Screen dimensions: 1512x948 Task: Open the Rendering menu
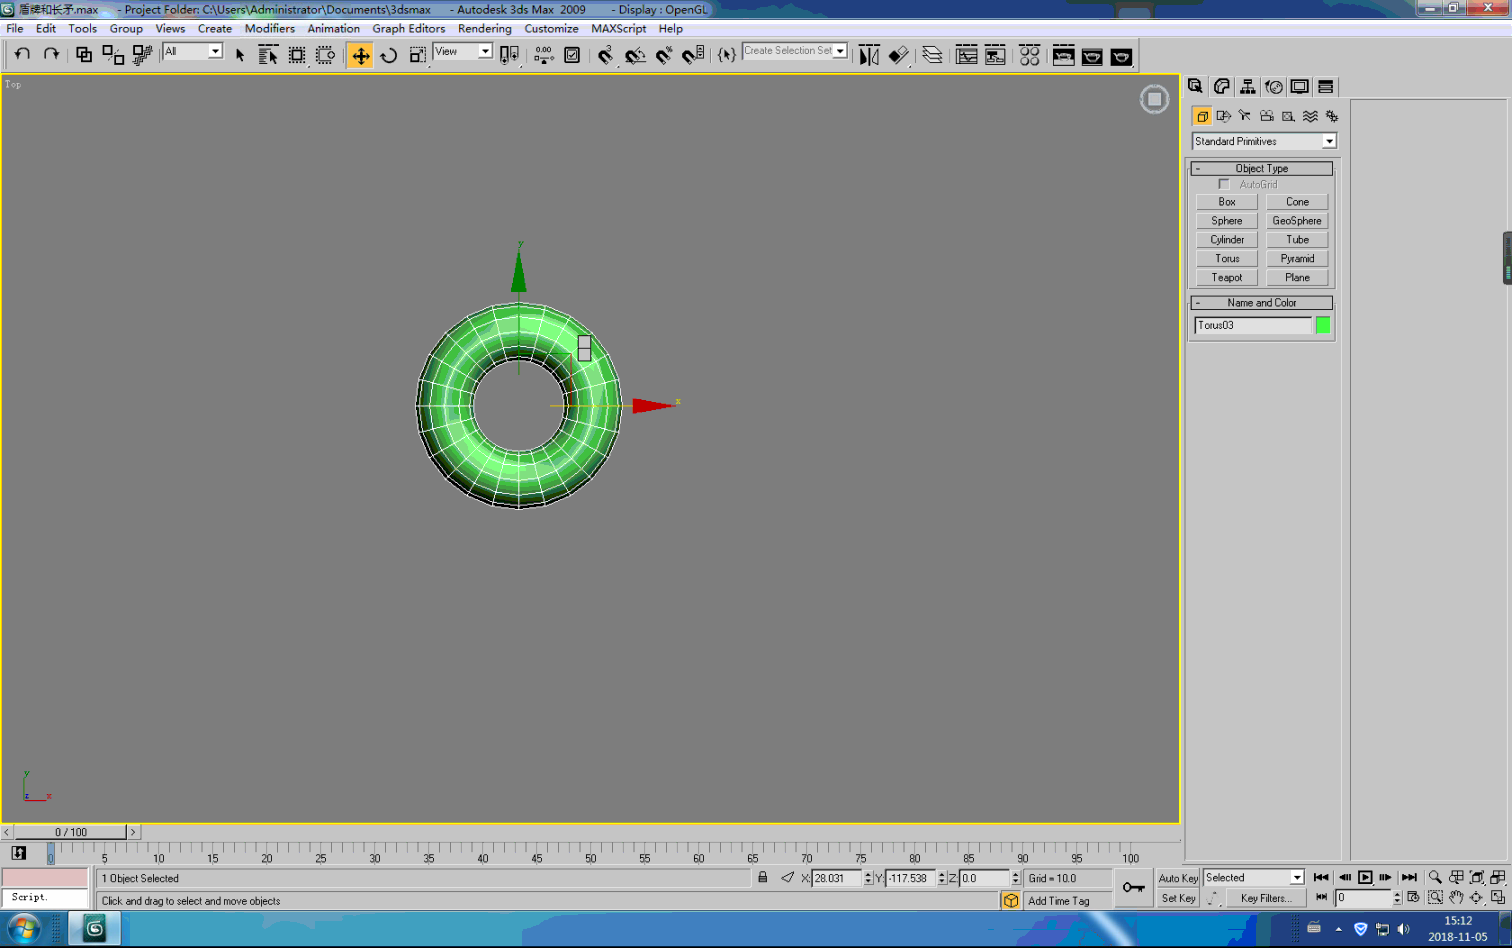(485, 28)
